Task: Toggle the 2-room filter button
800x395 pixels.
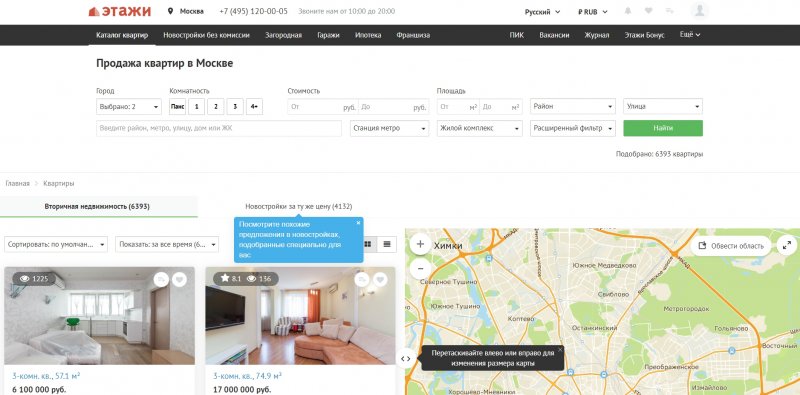Action: pyautogui.click(x=216, y=107)
